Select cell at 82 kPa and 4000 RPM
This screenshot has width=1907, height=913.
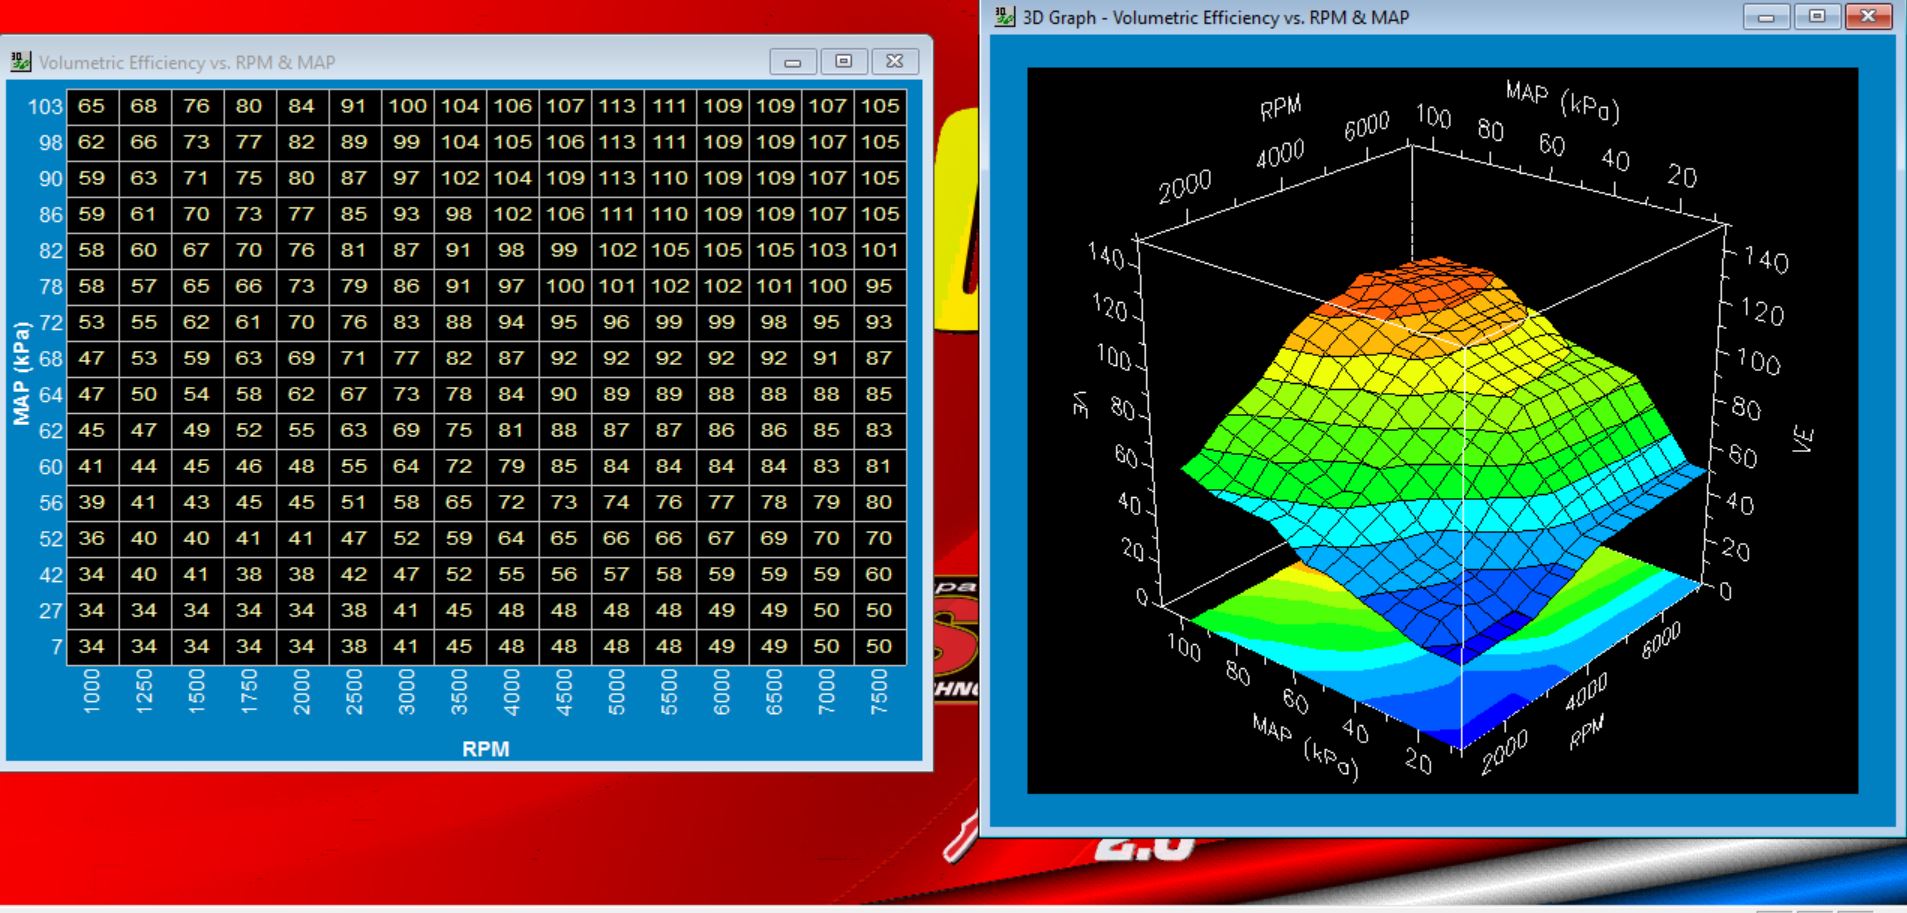tap(512, 250)
